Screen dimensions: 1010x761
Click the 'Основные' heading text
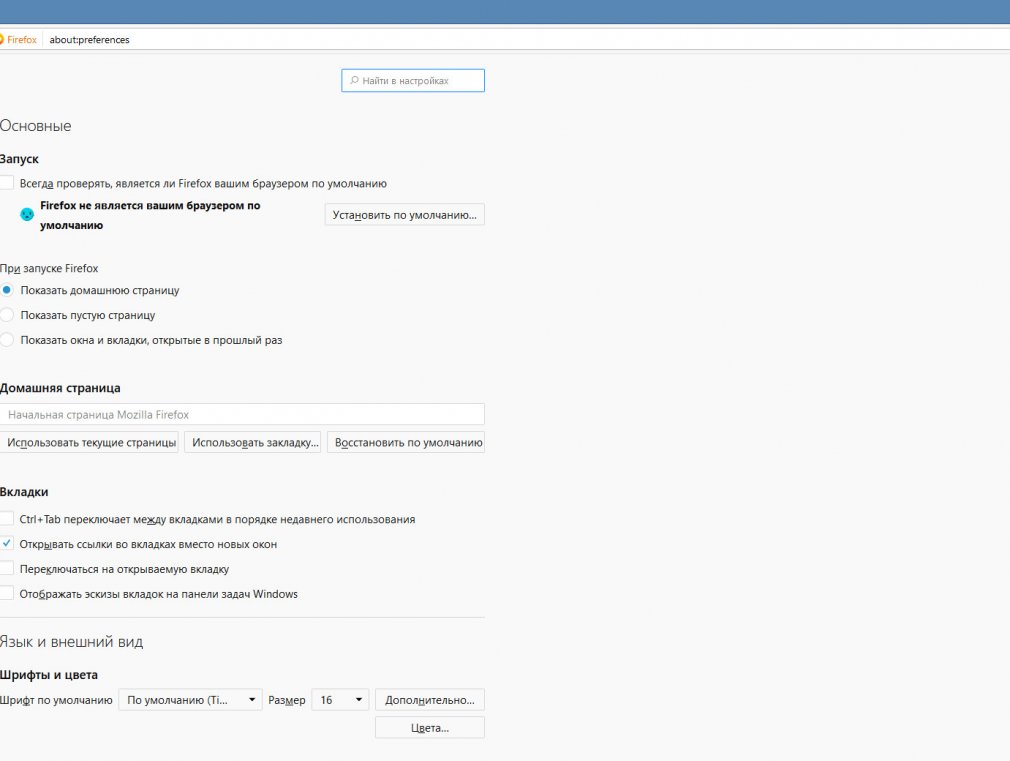pos(35,126)
